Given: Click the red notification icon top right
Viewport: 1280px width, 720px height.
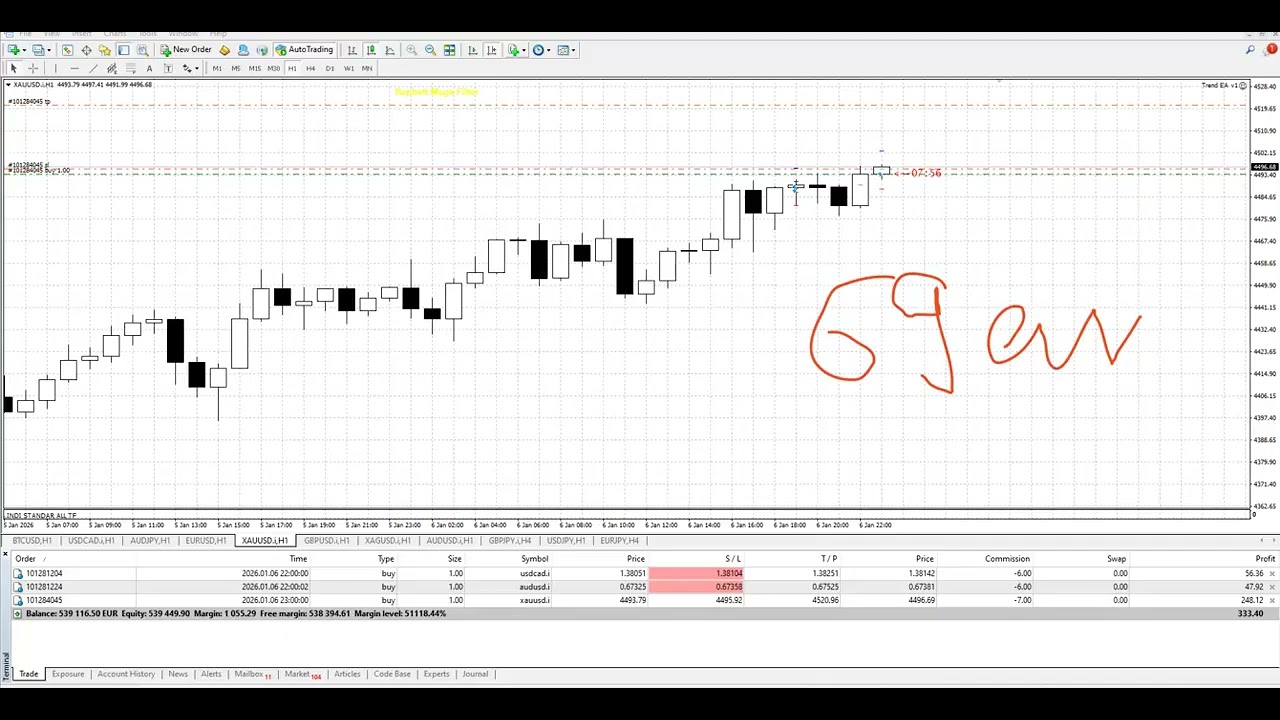Looking at the screenshot, I should click(1271, 49).
